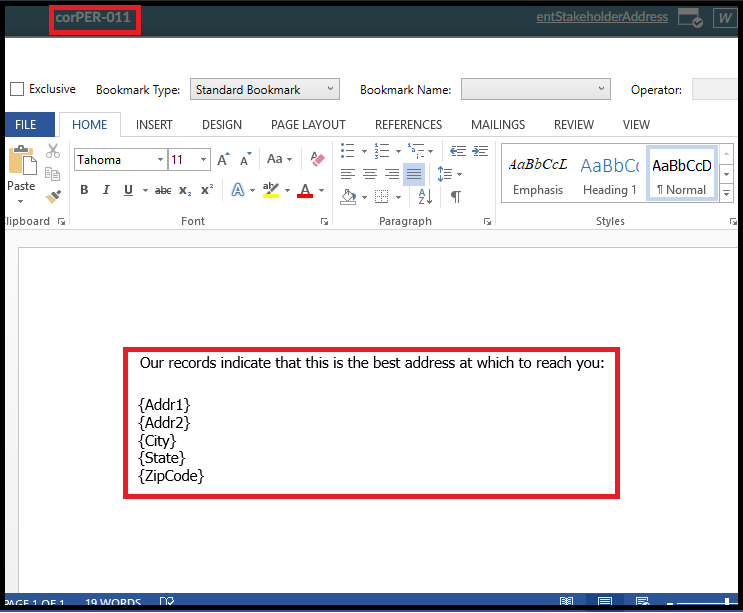Open the VIEW tab

pyautogui.click(x=636, y=125)
